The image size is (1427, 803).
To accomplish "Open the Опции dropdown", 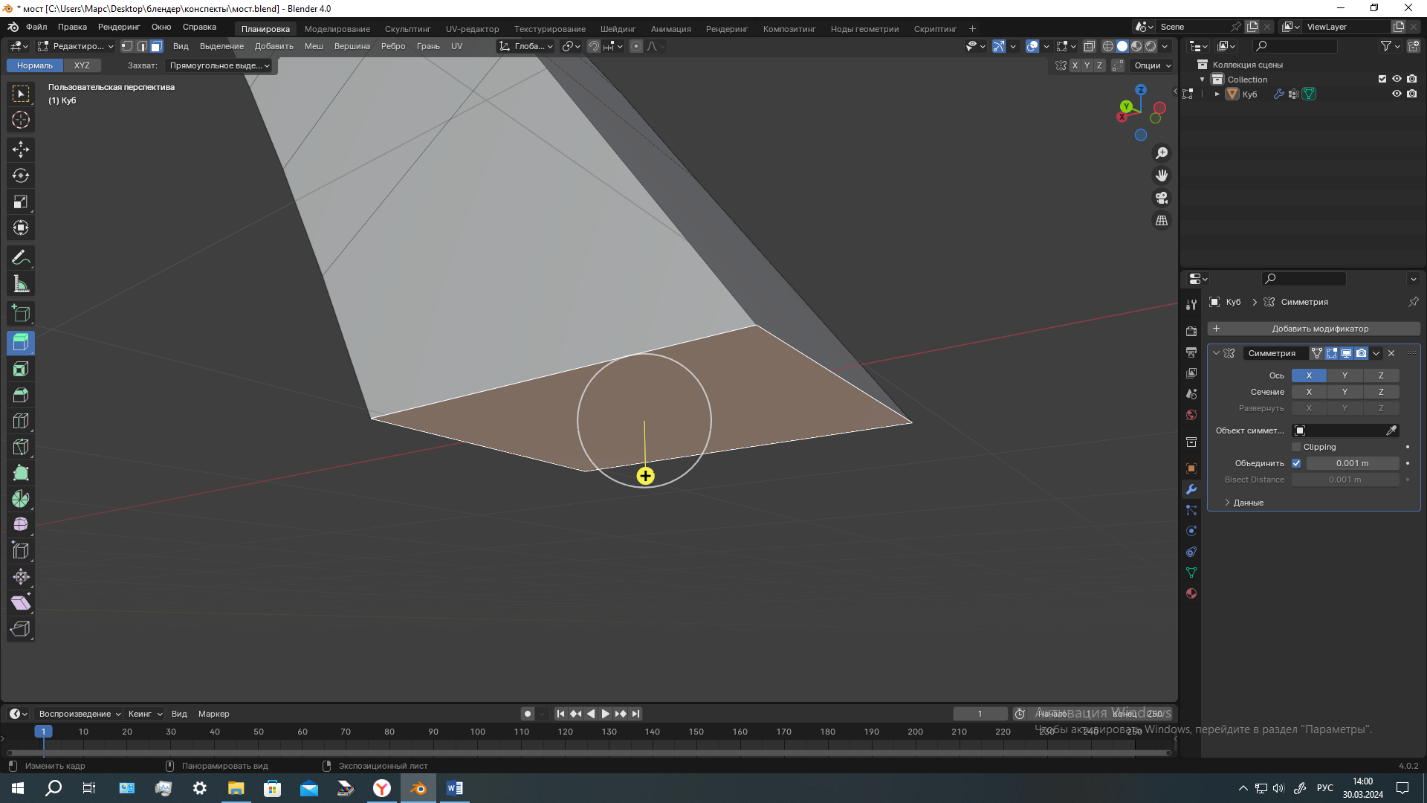I will tap(1152, 65).
